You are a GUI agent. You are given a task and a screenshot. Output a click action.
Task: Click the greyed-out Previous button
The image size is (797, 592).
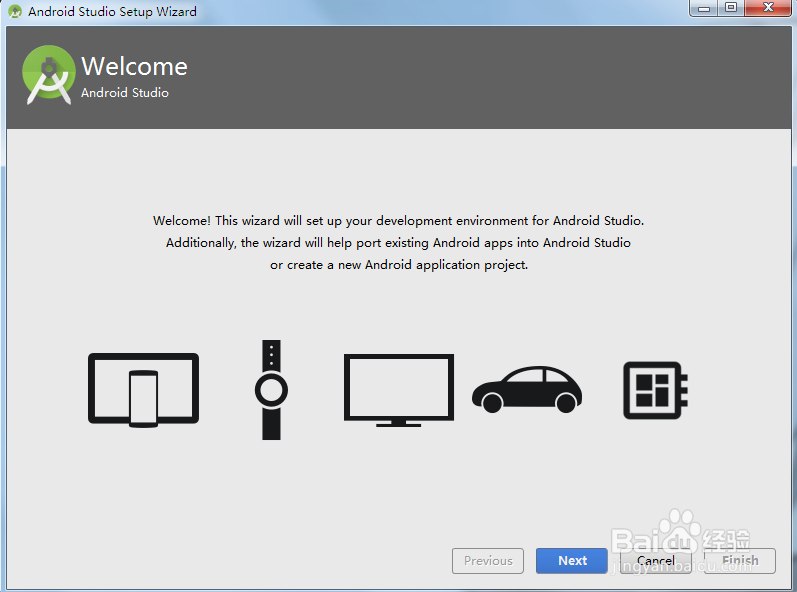point(488,561)
